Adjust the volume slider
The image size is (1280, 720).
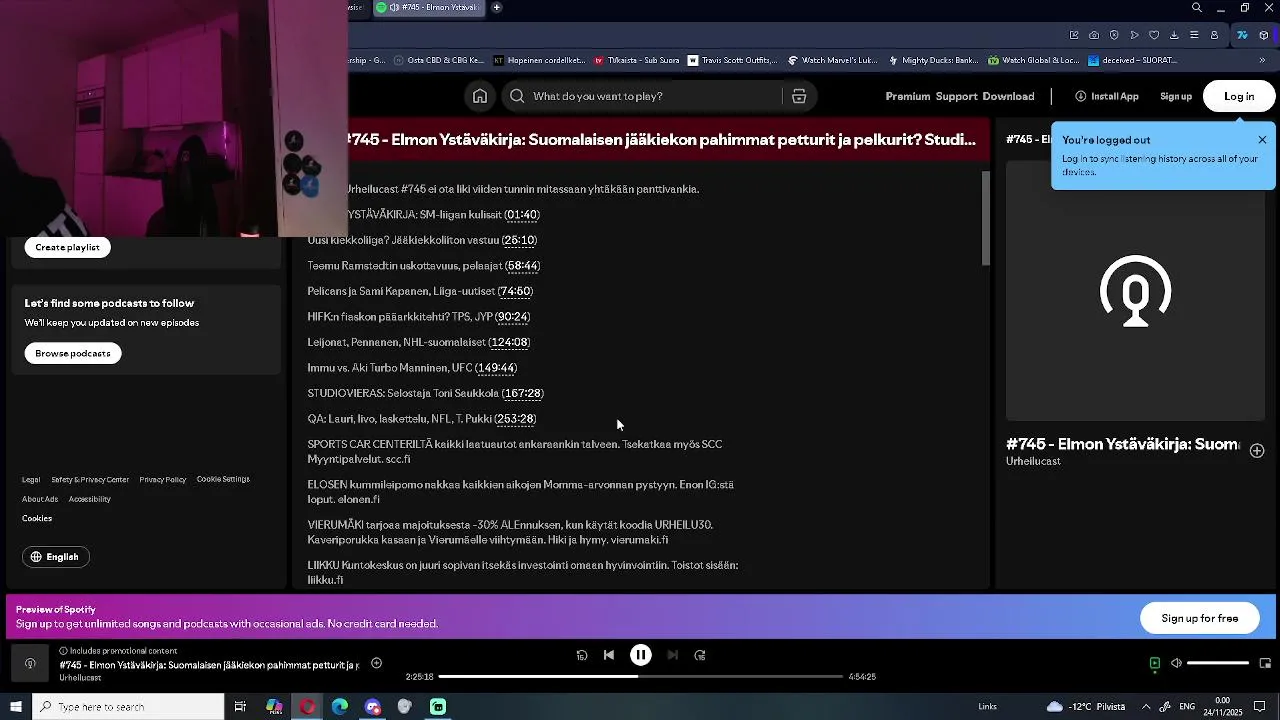[x=1218, y=663]
